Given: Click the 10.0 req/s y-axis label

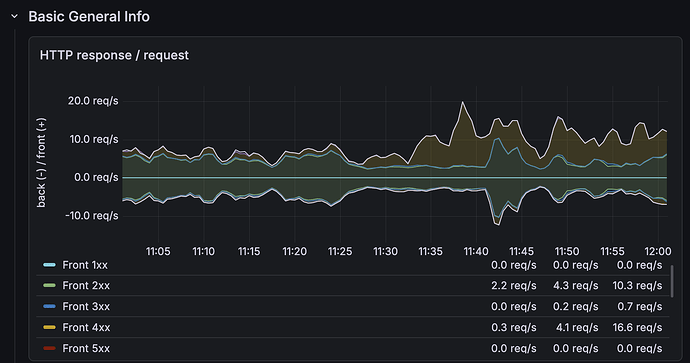Looking at the screenshot, I should 94,139.
